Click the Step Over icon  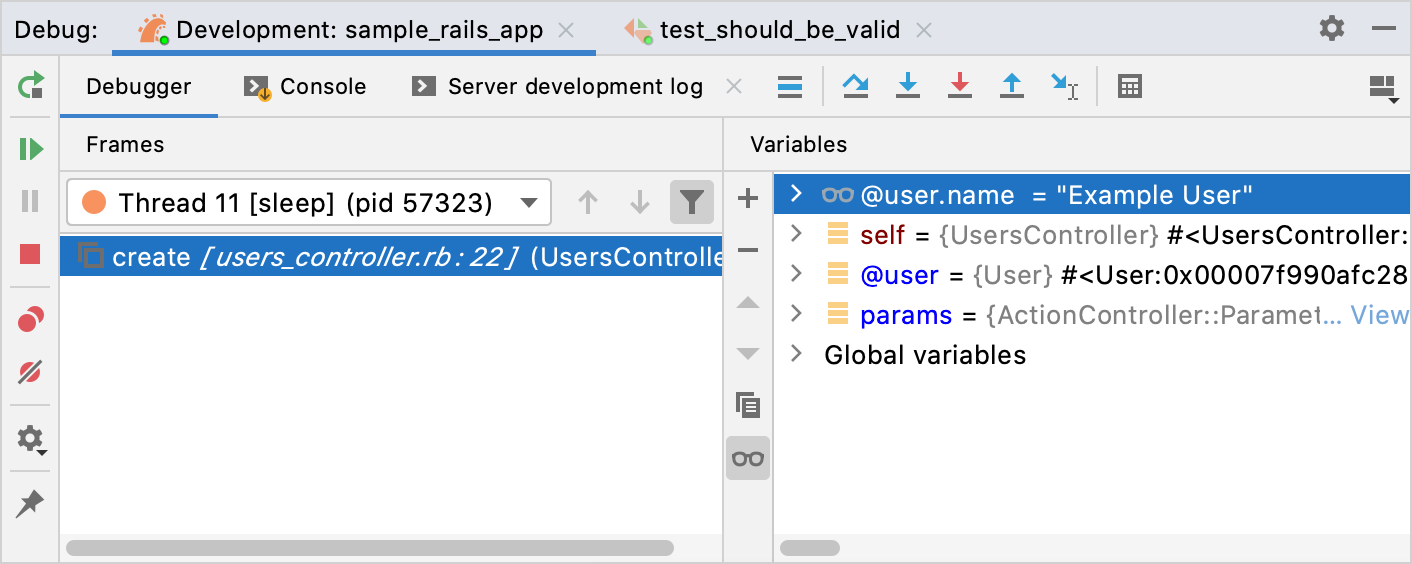855,87
